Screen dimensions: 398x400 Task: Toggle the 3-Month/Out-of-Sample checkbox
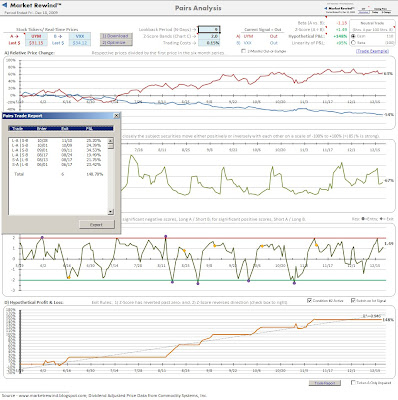click(x=243, y=51)
